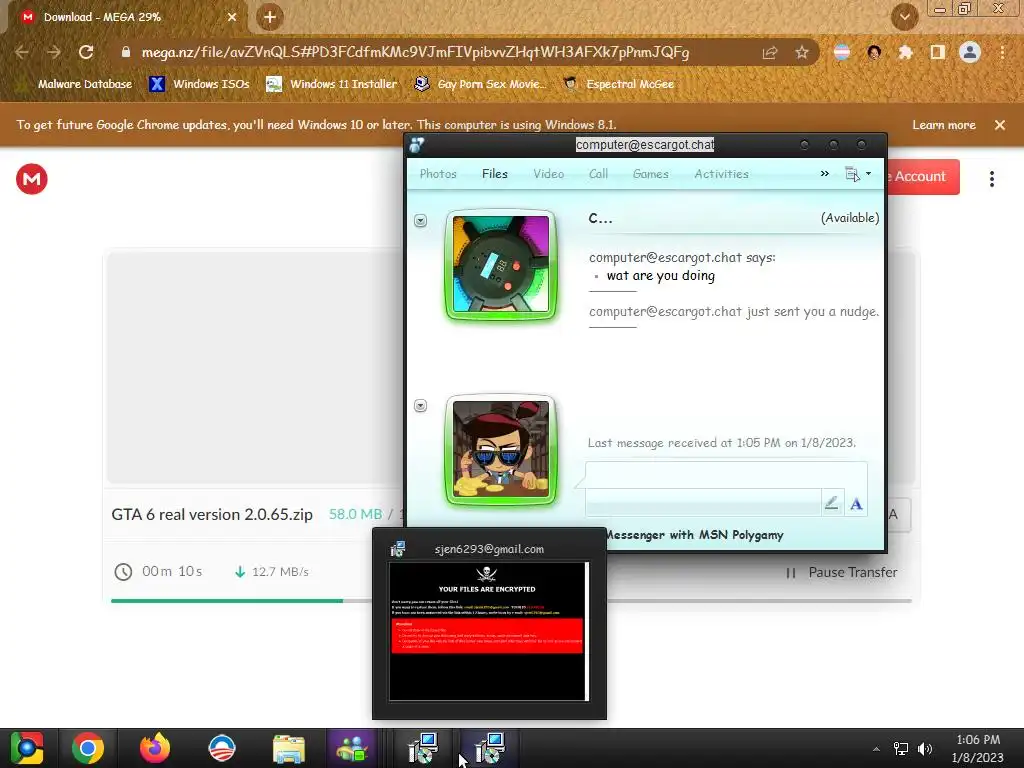Pause Transfer on MEGA download
Screen dimensions: 1024x768
[x=842, y=572]
